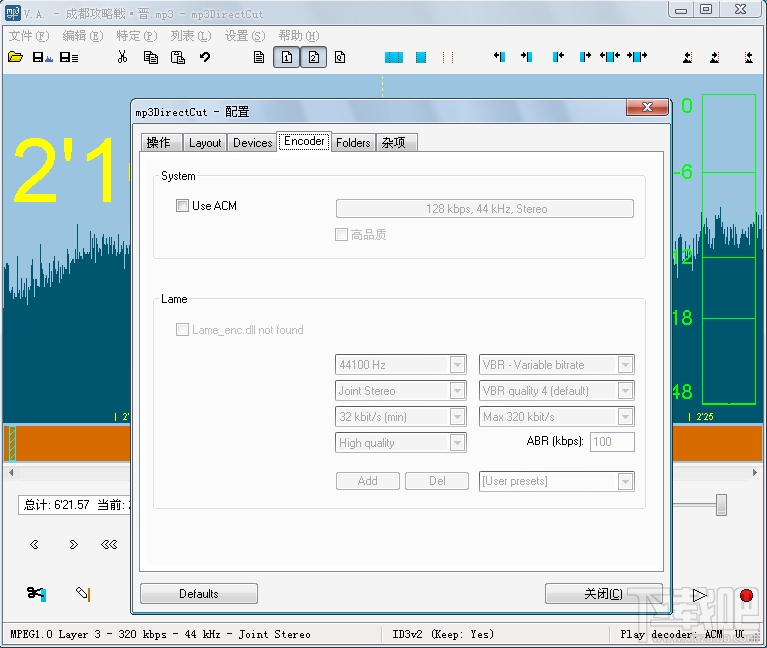Start playback with the triangle play button
Viewport: 767px width, 648px height.
coord(699,595)
